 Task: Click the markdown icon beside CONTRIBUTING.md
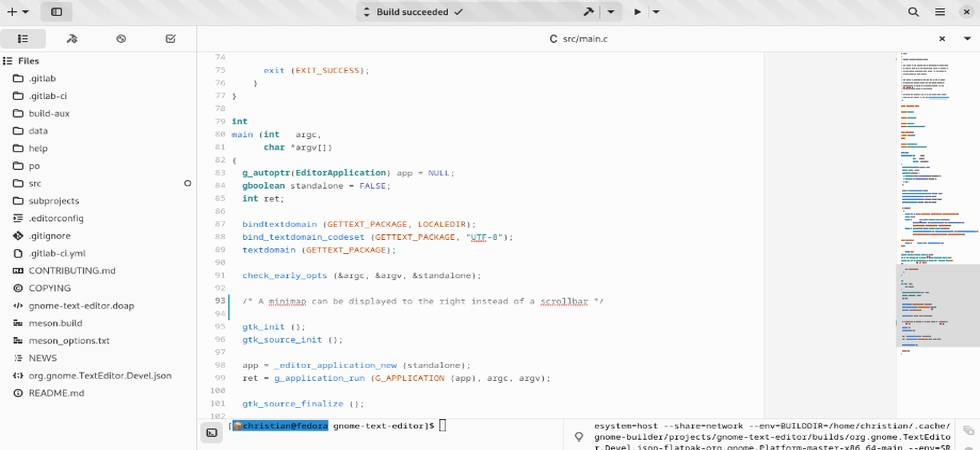click(18, 271)
